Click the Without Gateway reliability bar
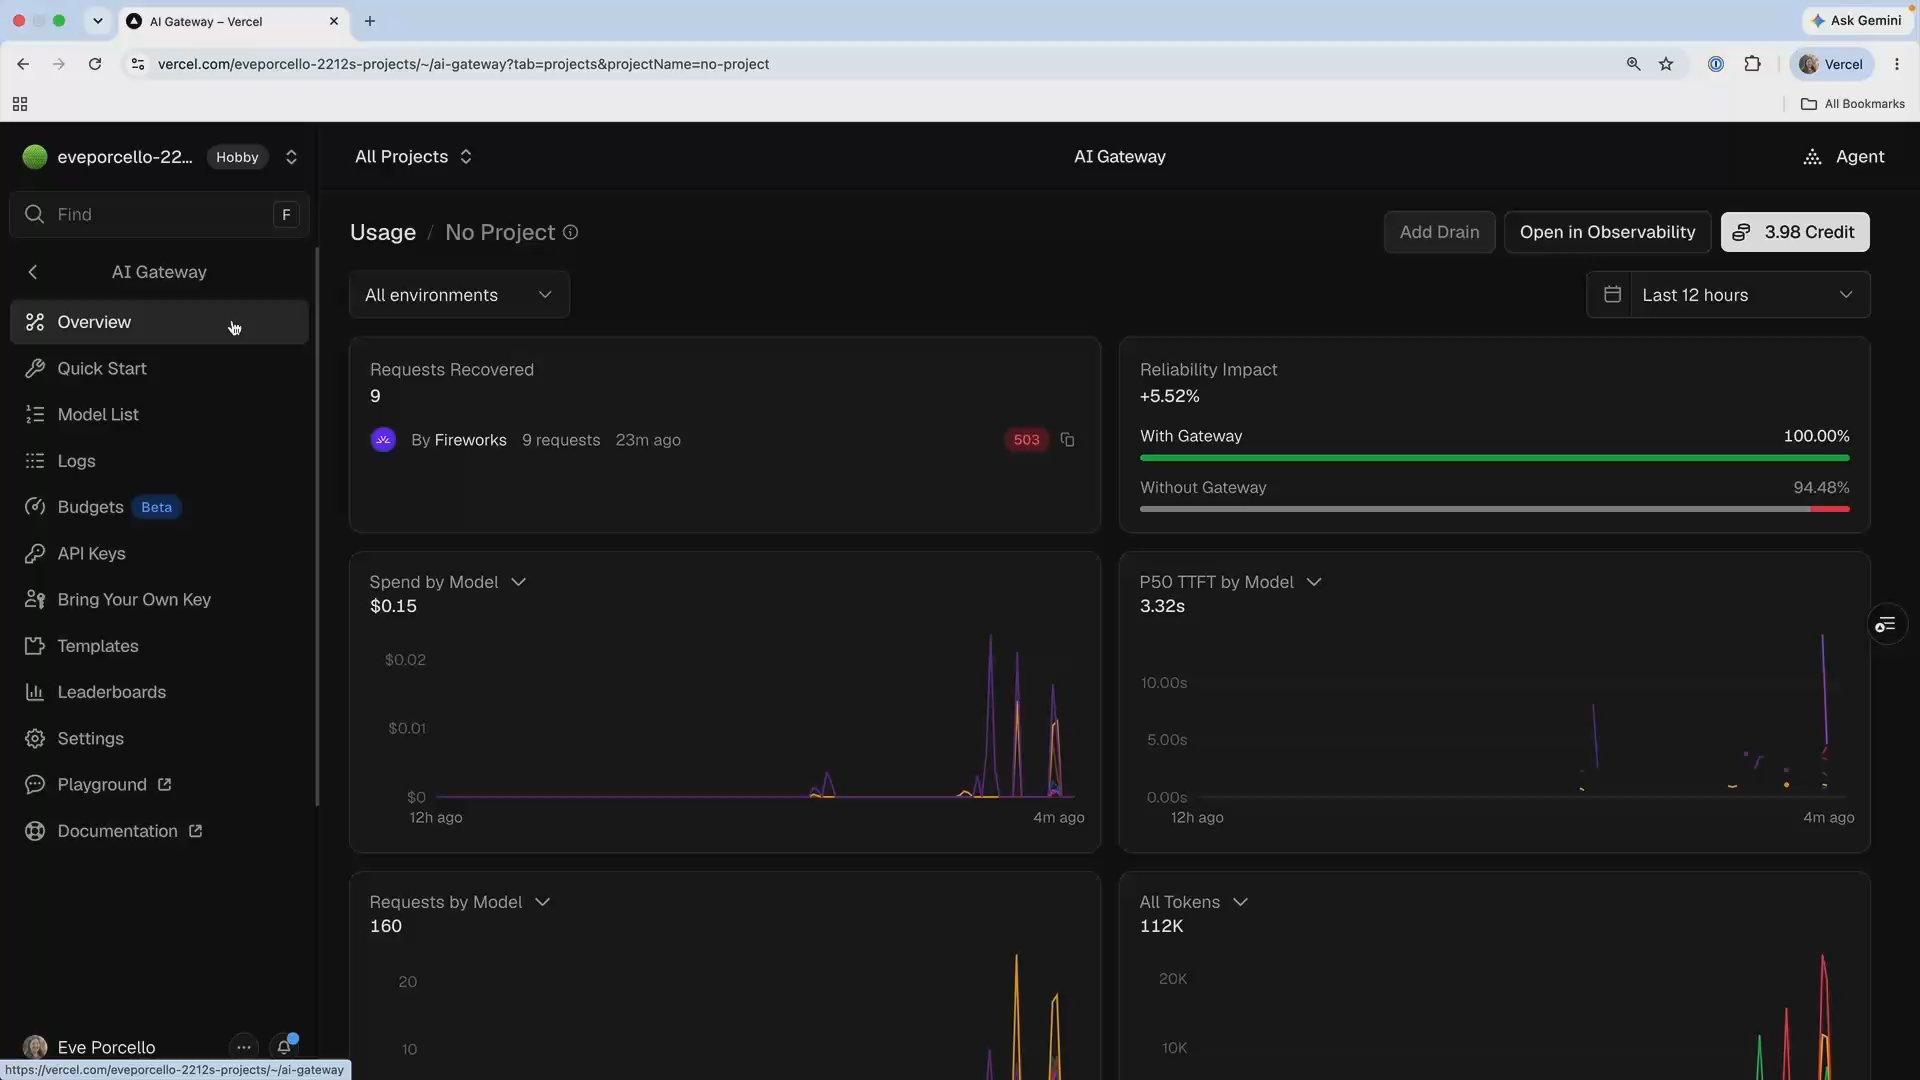 tap(1494, 509)
